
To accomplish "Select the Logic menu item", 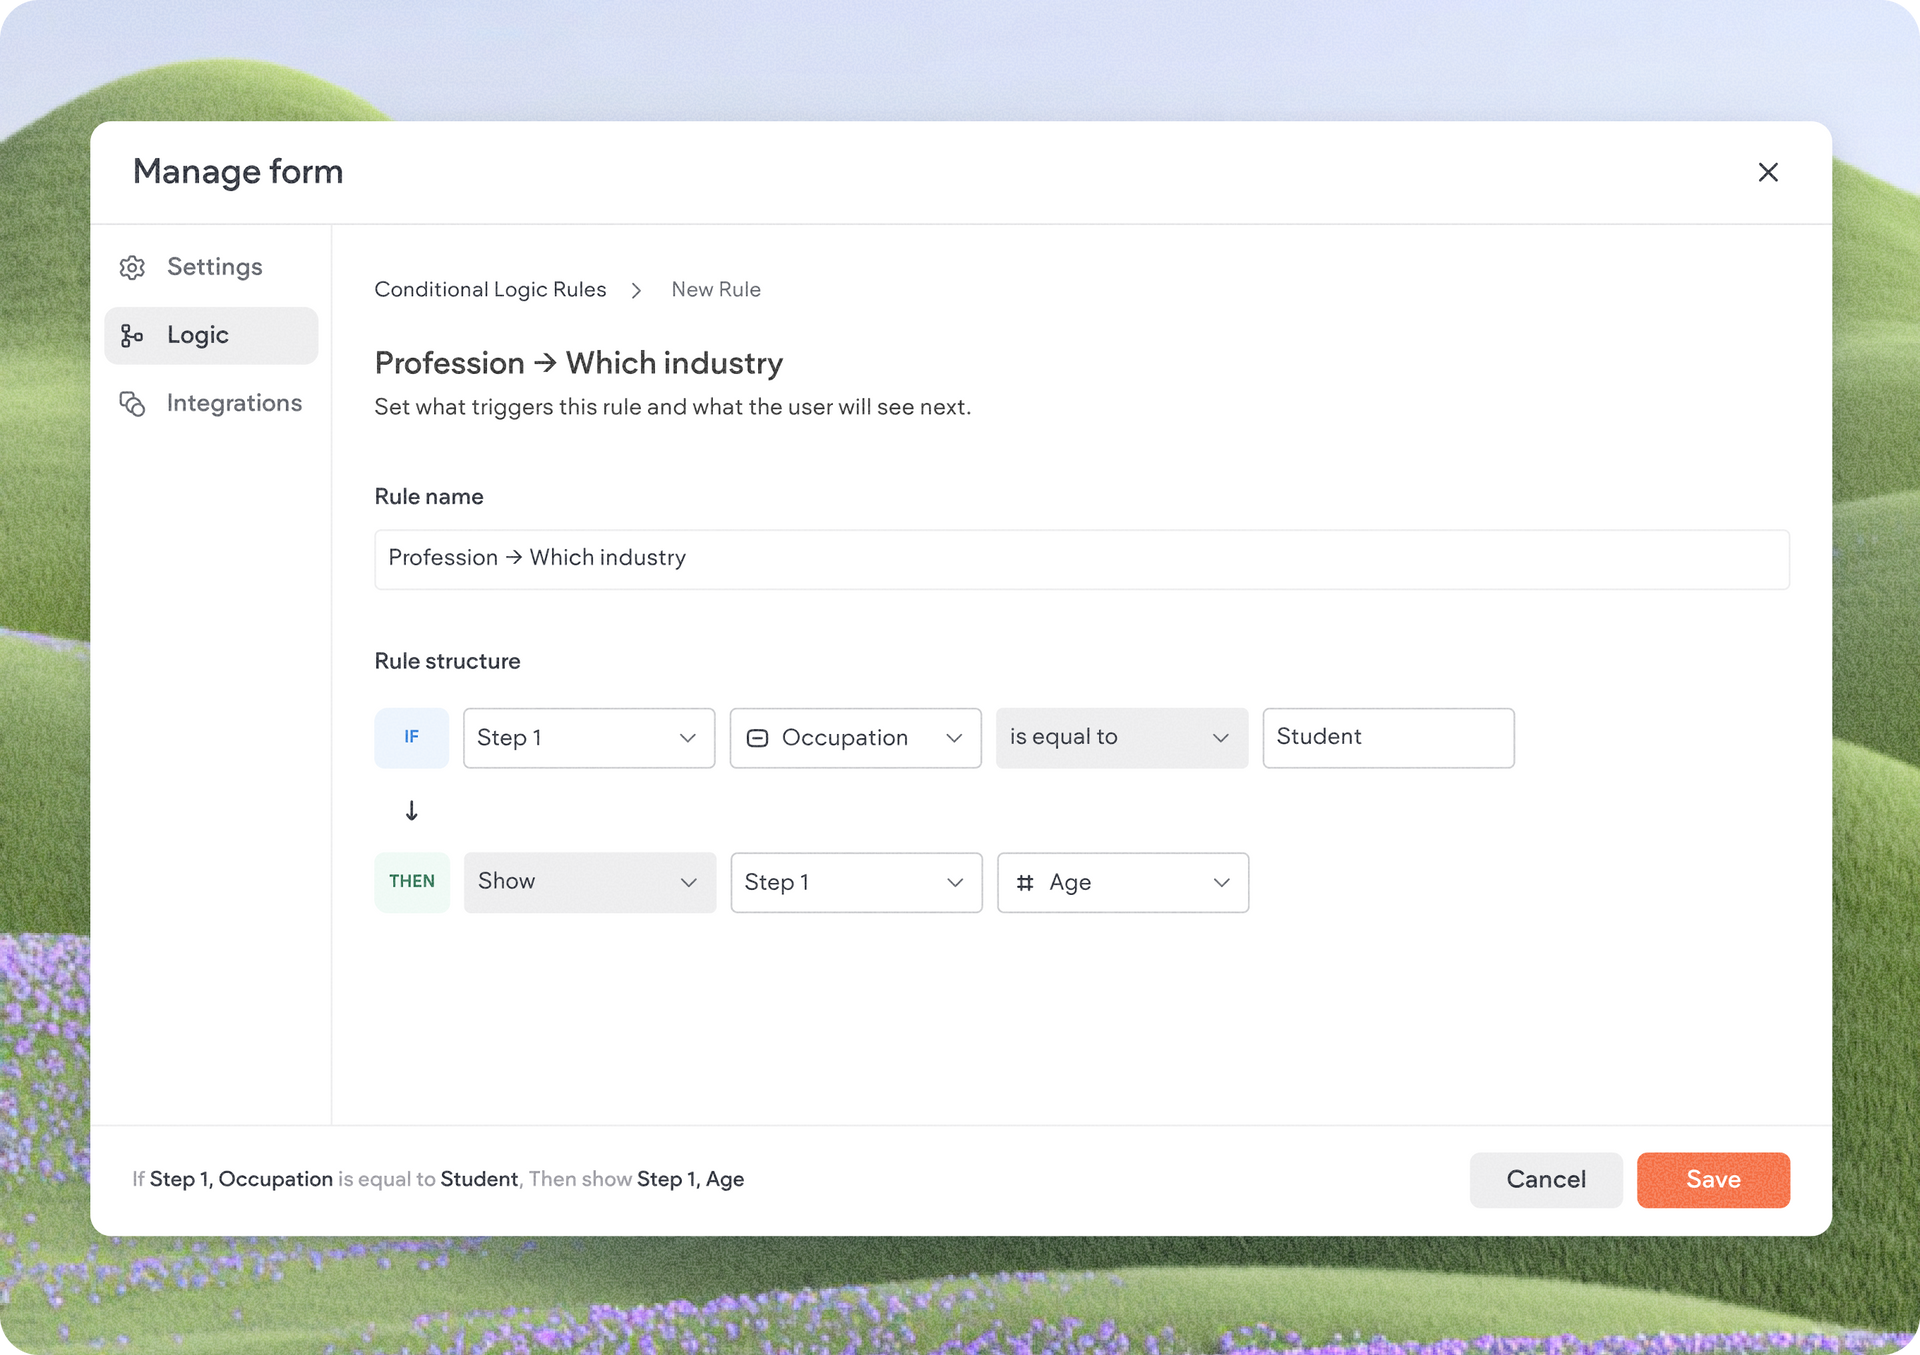I will pos(211,335).
